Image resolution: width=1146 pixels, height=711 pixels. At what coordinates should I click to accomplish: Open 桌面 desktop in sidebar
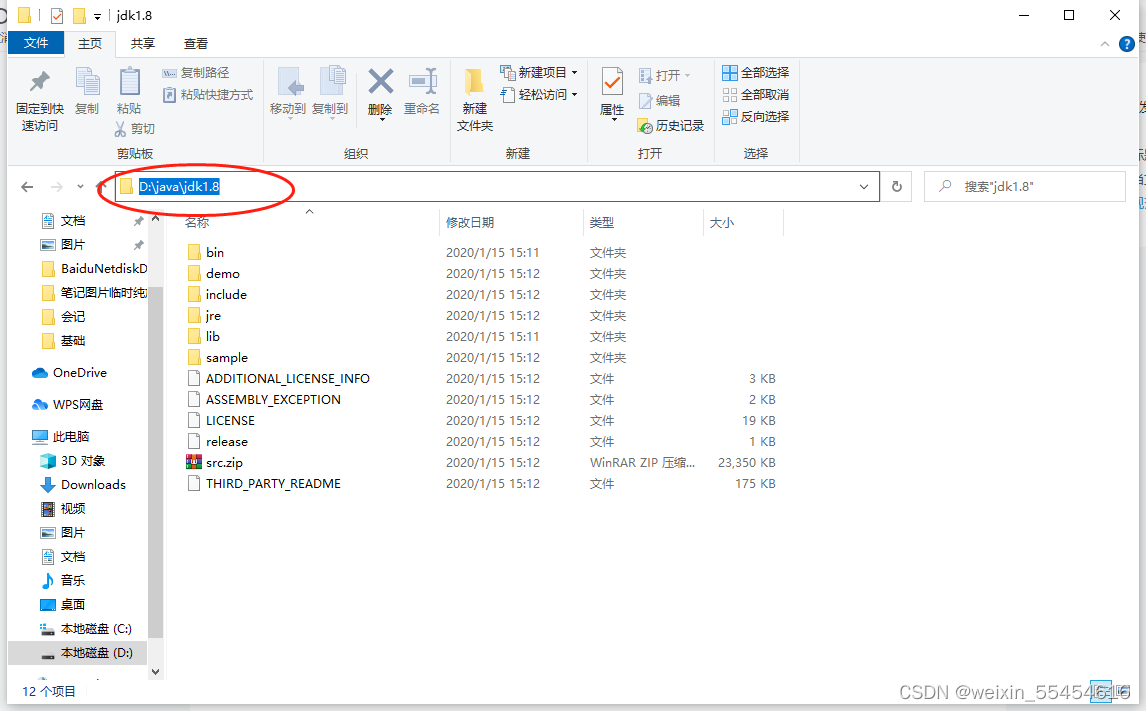[x=72, y=604]
